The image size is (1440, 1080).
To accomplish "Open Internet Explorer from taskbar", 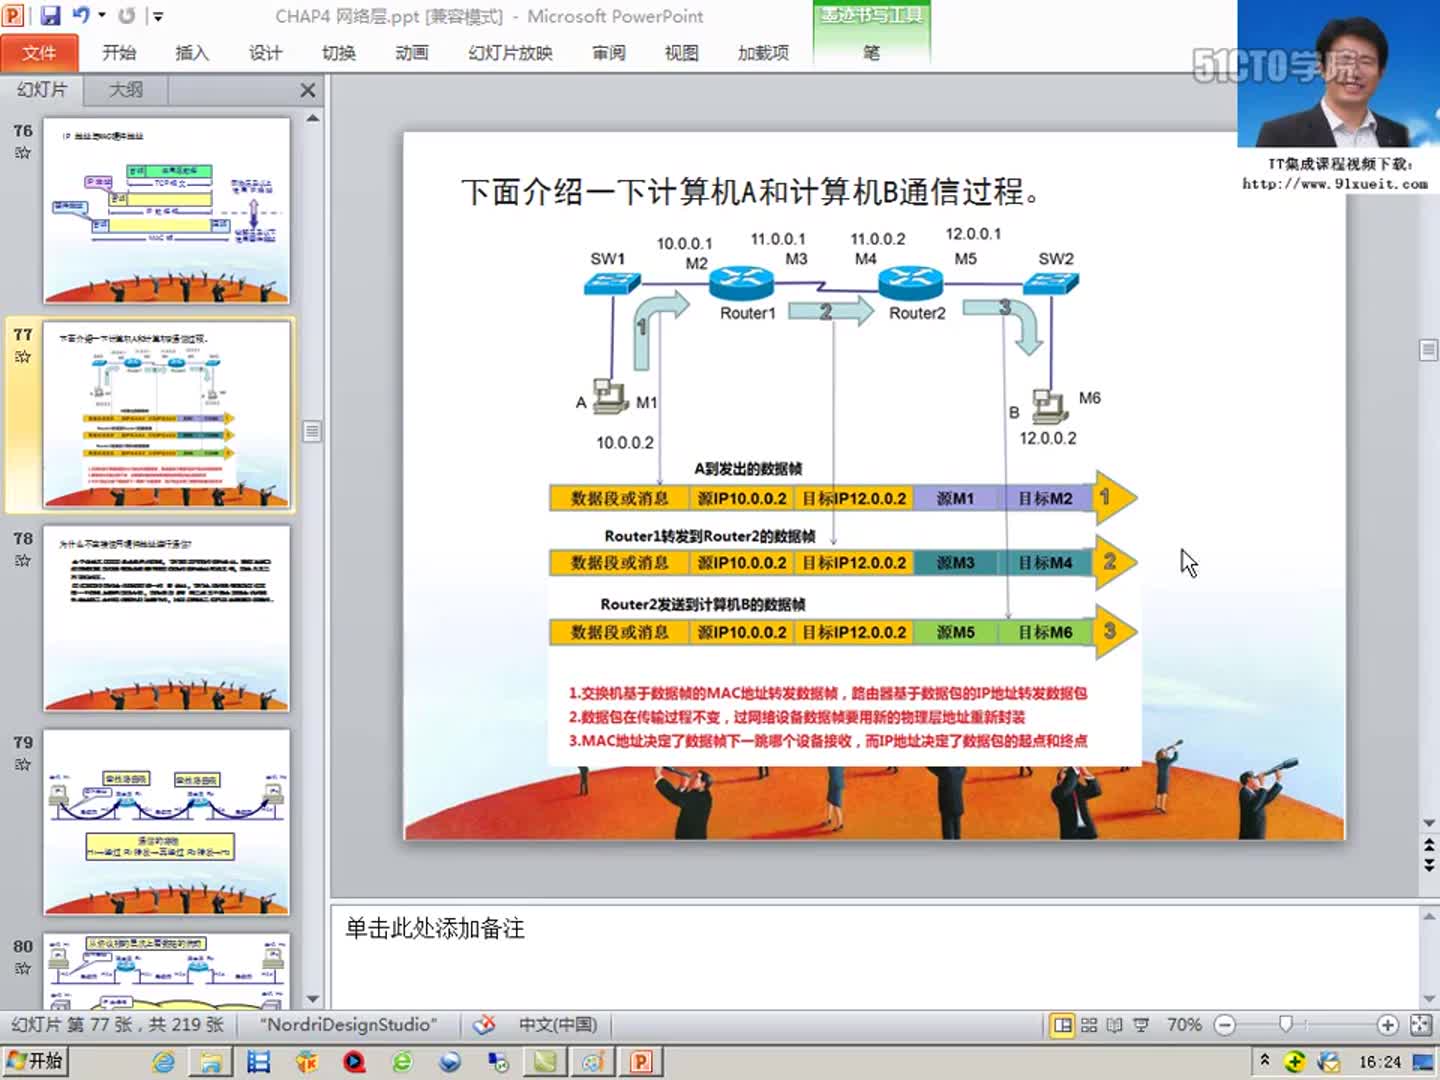I will (x=164, y=1062).
